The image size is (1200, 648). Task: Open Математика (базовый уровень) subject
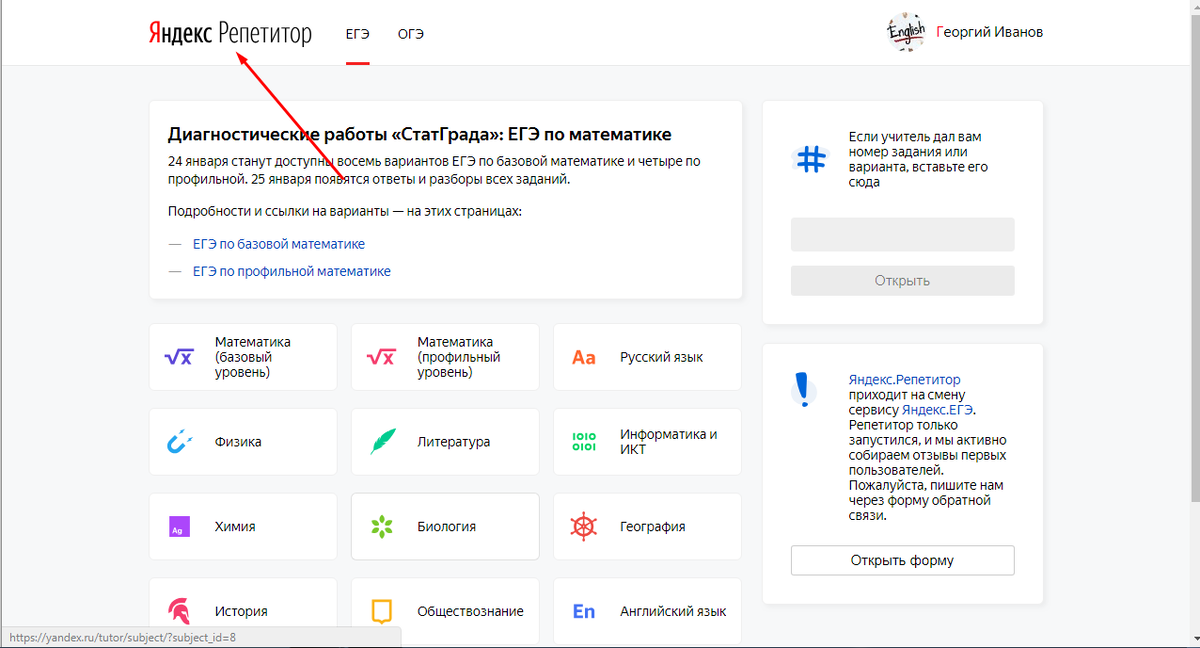pyautogui.click(x=243, y=357)
